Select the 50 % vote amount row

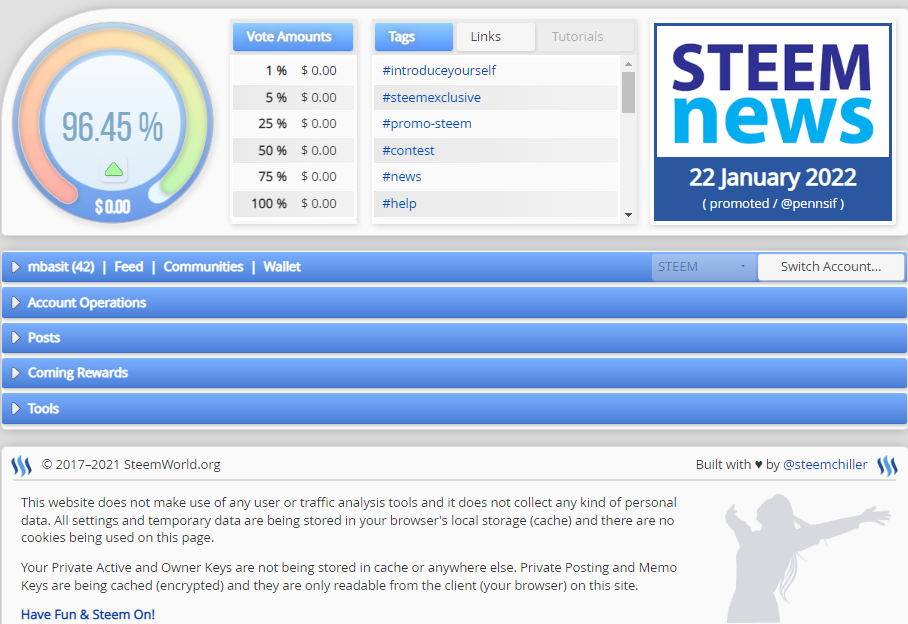click(x=294, y=151)
